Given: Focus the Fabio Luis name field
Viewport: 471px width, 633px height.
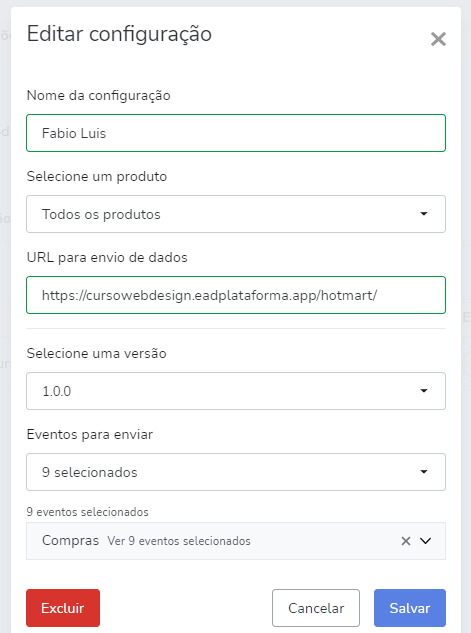Looking at the screenshot, I should pyautogui.click(x=236, y=133).
